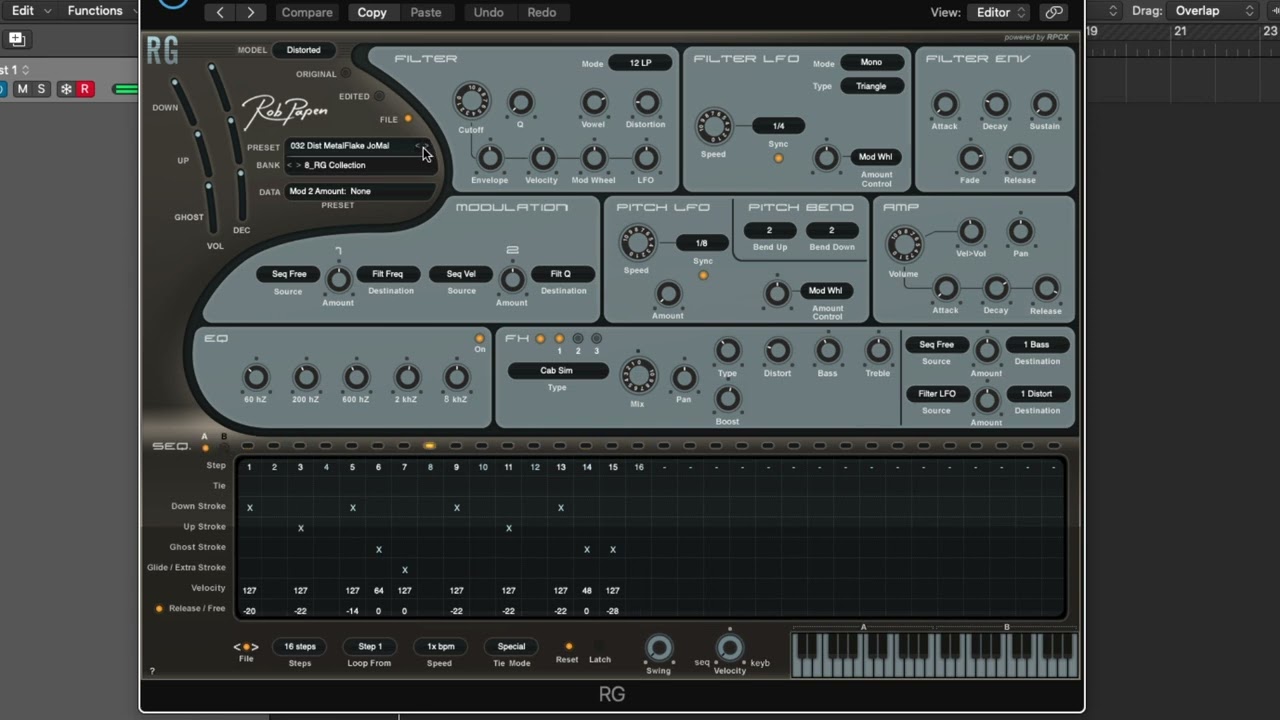Click the Filter Env Sustain knob
Viewport: 1280px width, 720px height.
(x=1044, y=104)
